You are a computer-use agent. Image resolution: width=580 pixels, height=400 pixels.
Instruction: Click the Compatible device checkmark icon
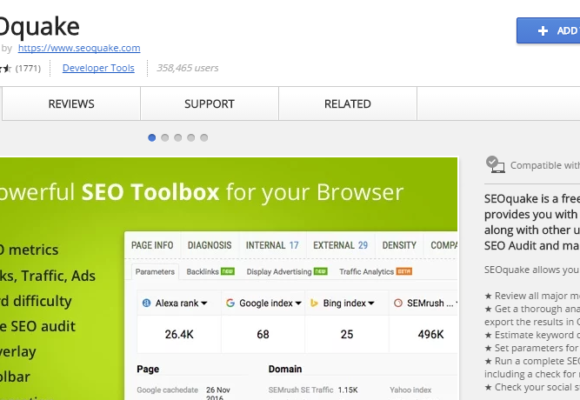(x=495, y=164)
